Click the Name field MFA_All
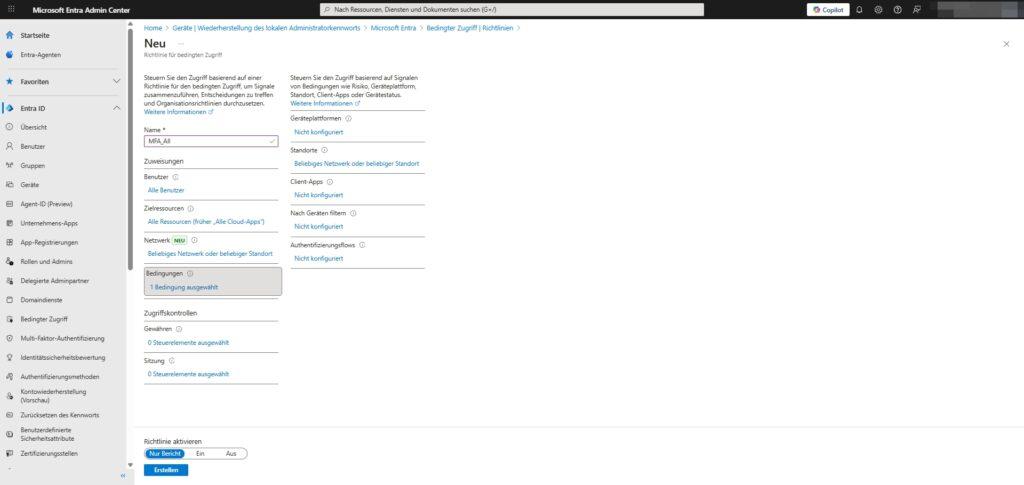1024x485 pixels. (210, 141)
